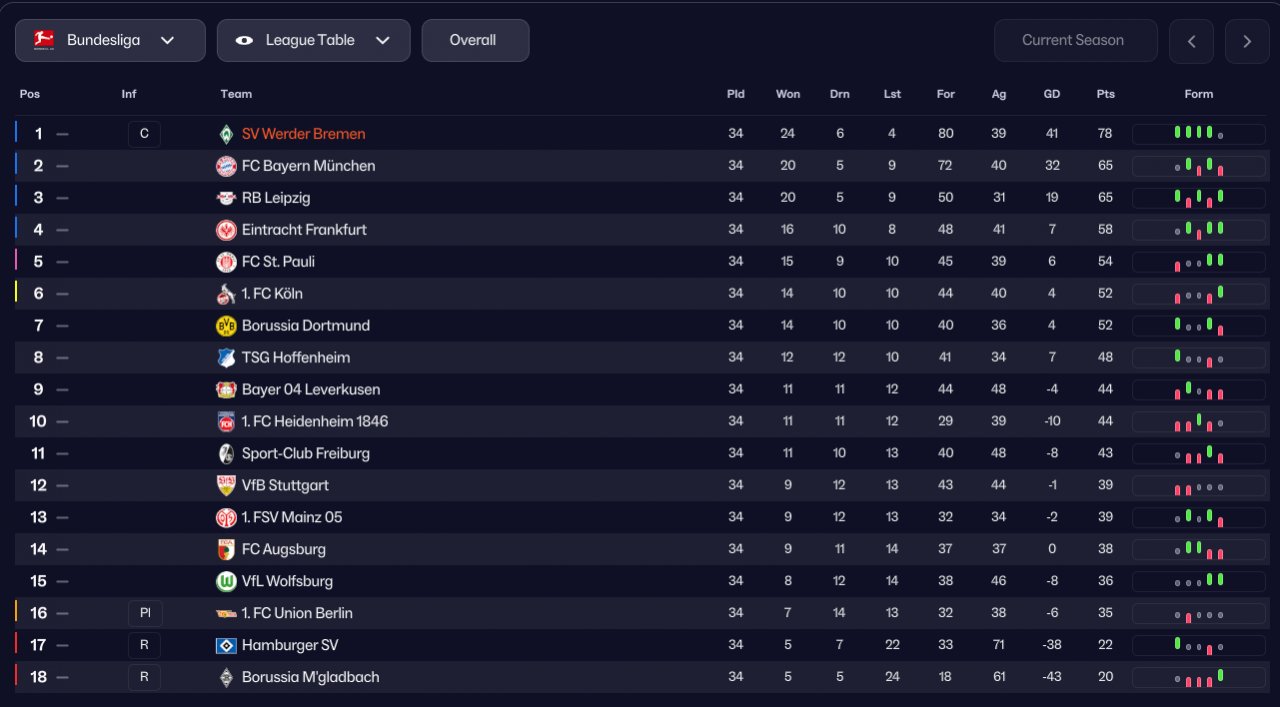Screen dimensions: 1280x707
Task: Click FC Bayern München club logo
Action: [x=226, y=166]
